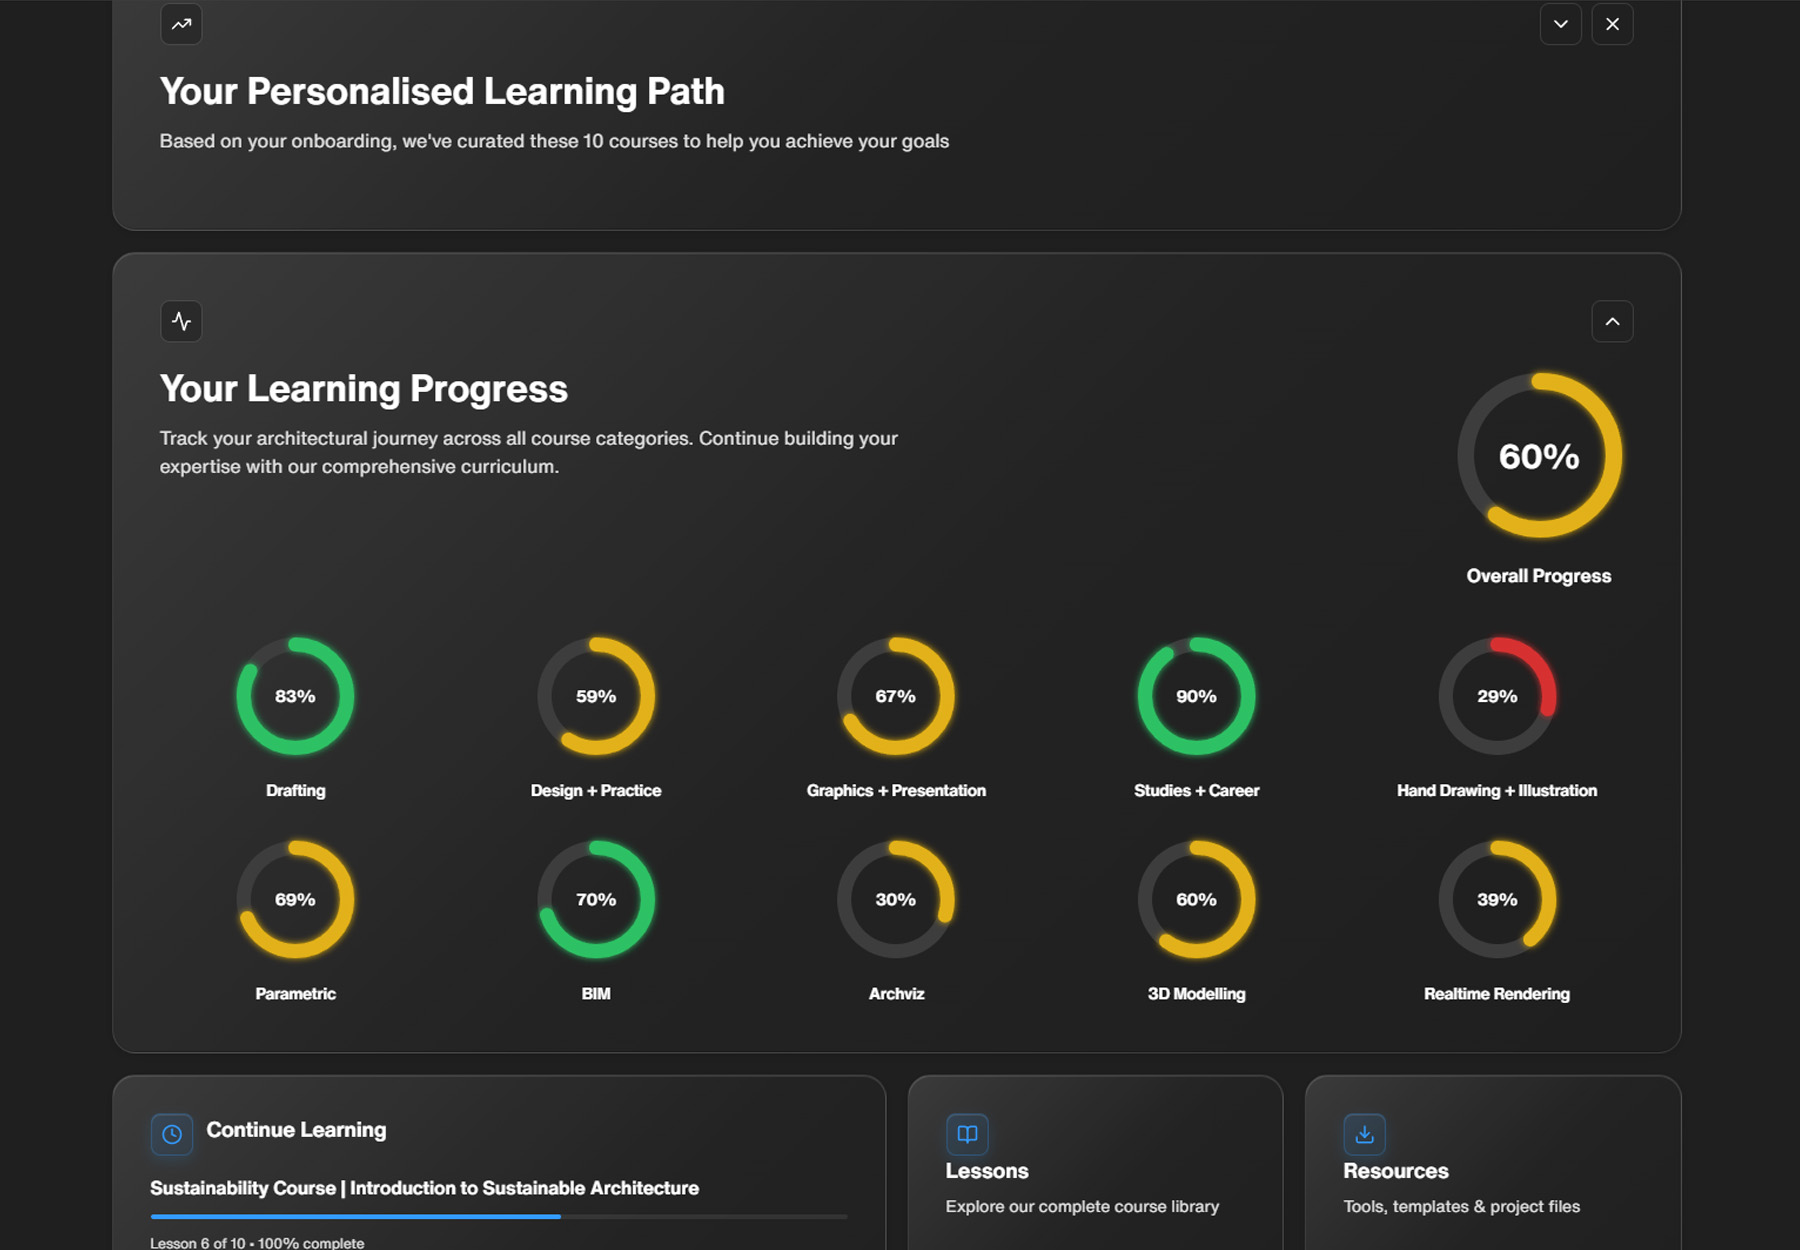
Task: Open the Lessons course library card
Action: pyautogui.click(x=1096, y=1170)
